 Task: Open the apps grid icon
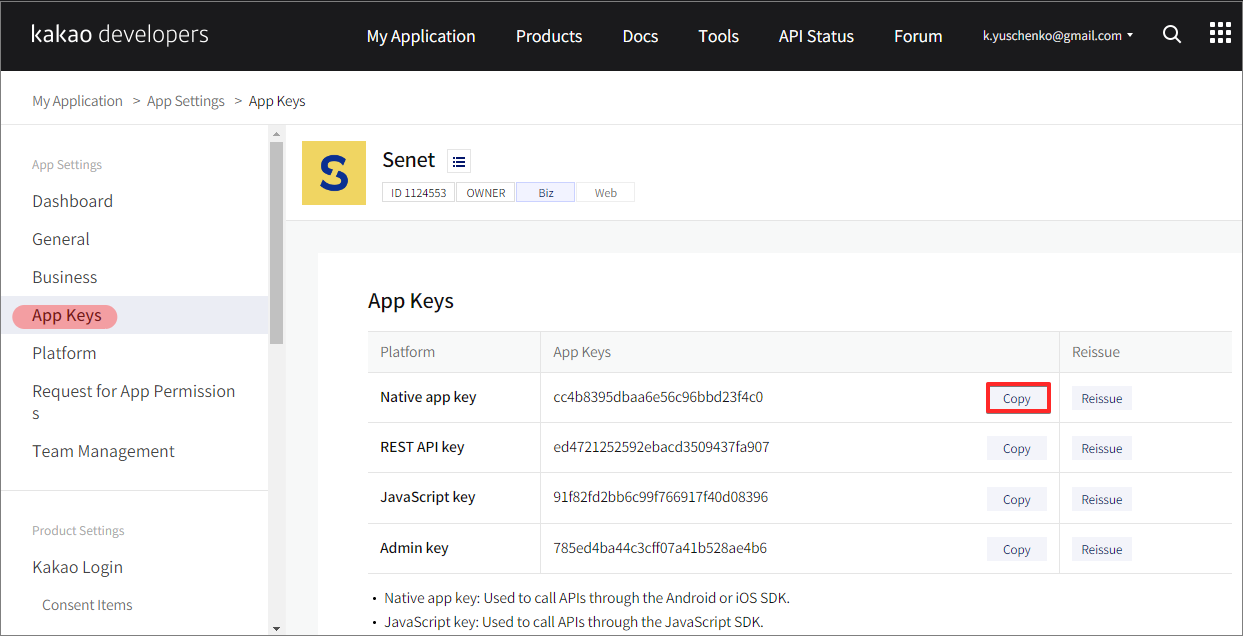1220,34
